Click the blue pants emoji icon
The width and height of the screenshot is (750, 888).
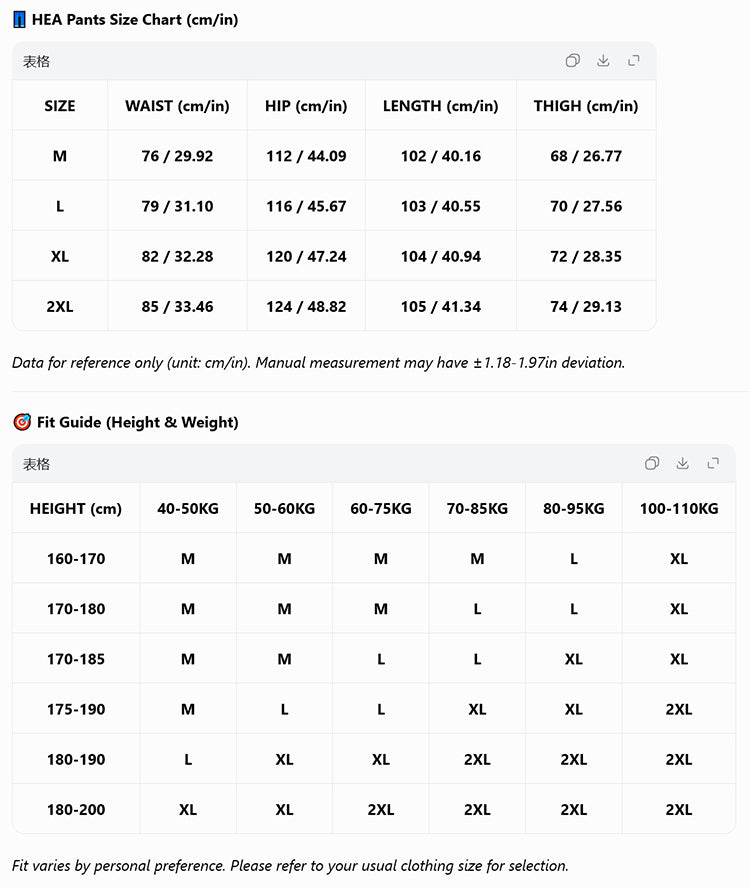[19, 19]
